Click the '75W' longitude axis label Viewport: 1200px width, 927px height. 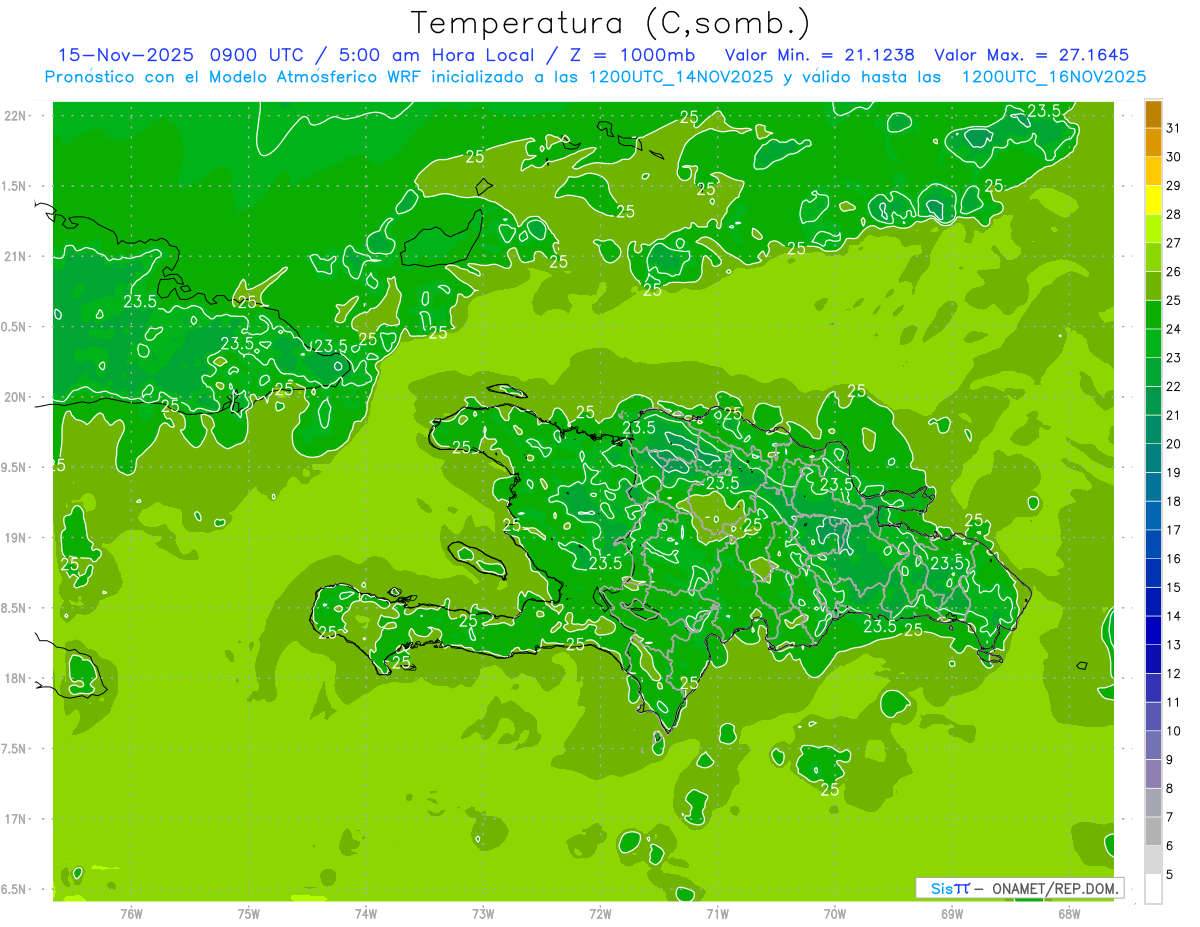pyautogui.click(x=248, y=913)
